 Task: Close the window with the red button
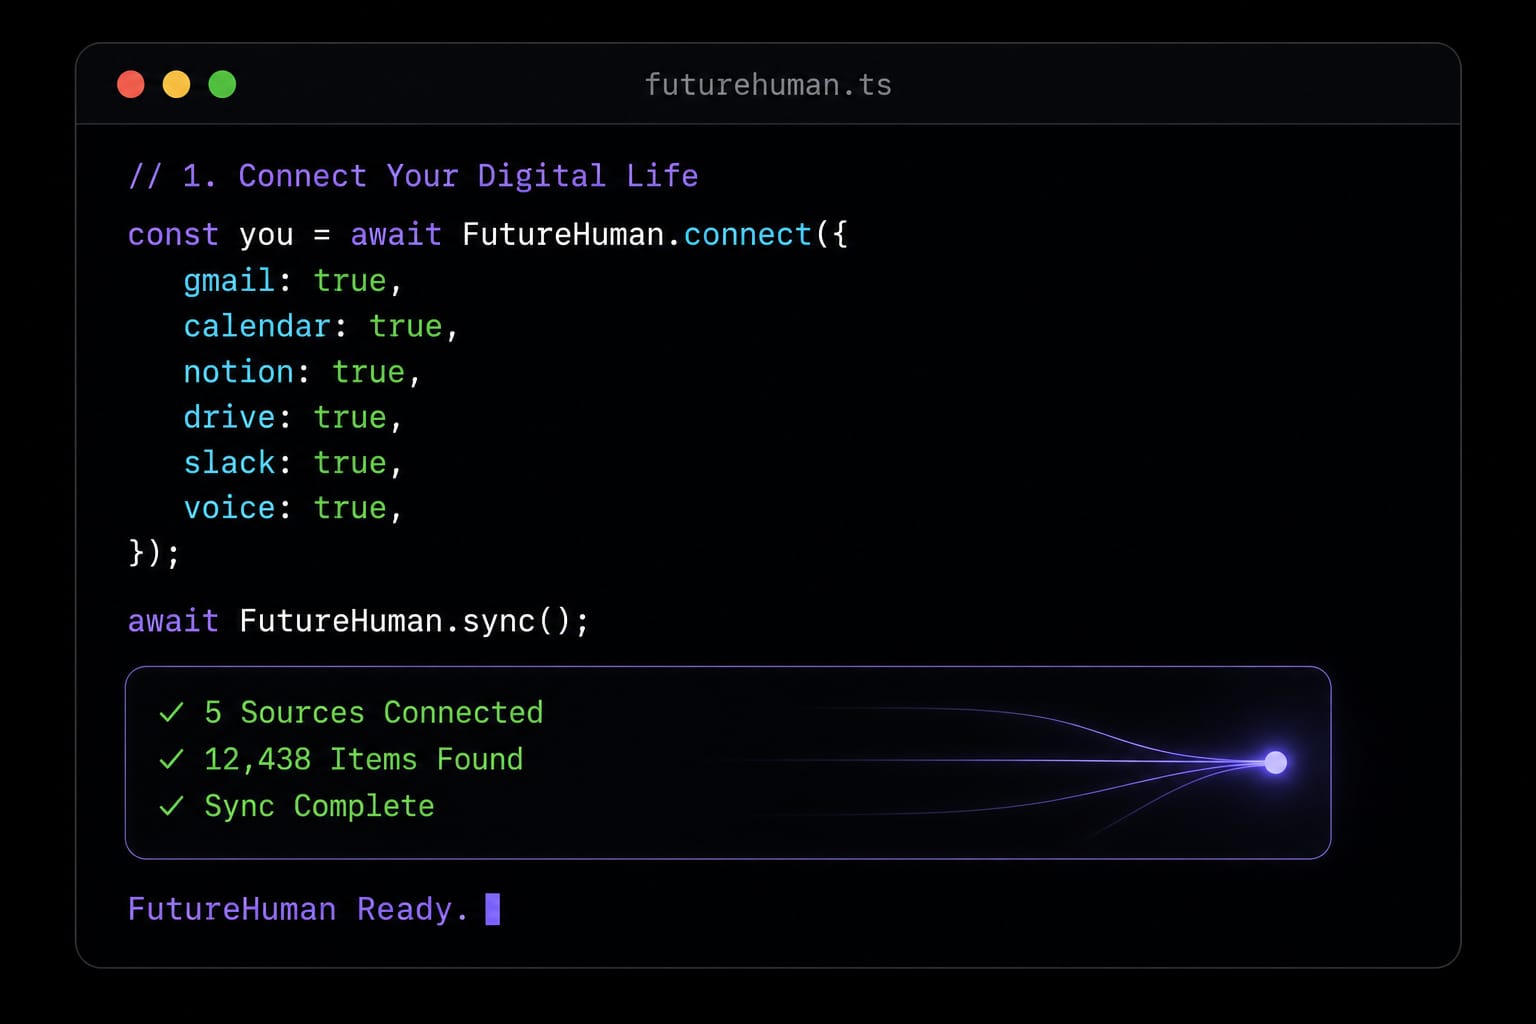point(131,84)
